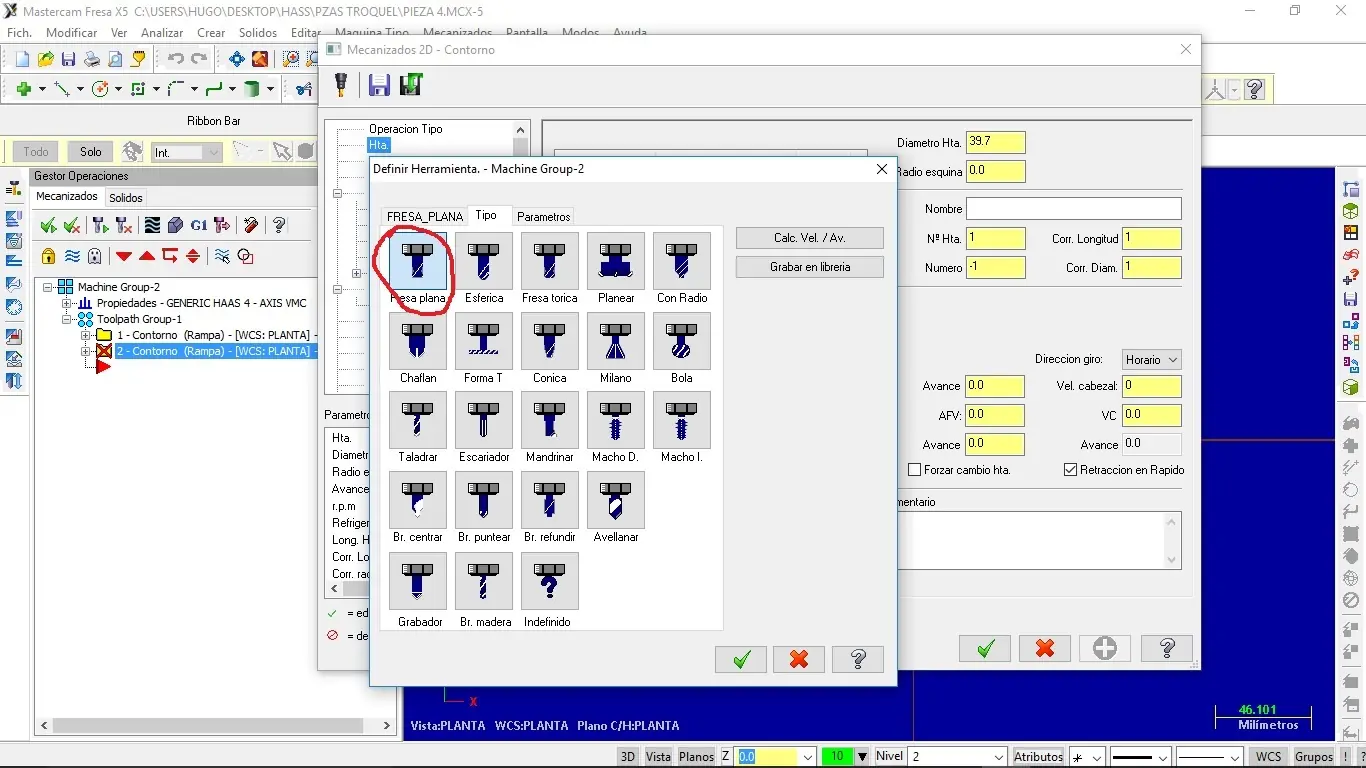The height and width of the screenshot is (768, 1366).
Task: Toggle the Todo selection button
Action: [x=36, y=152]
